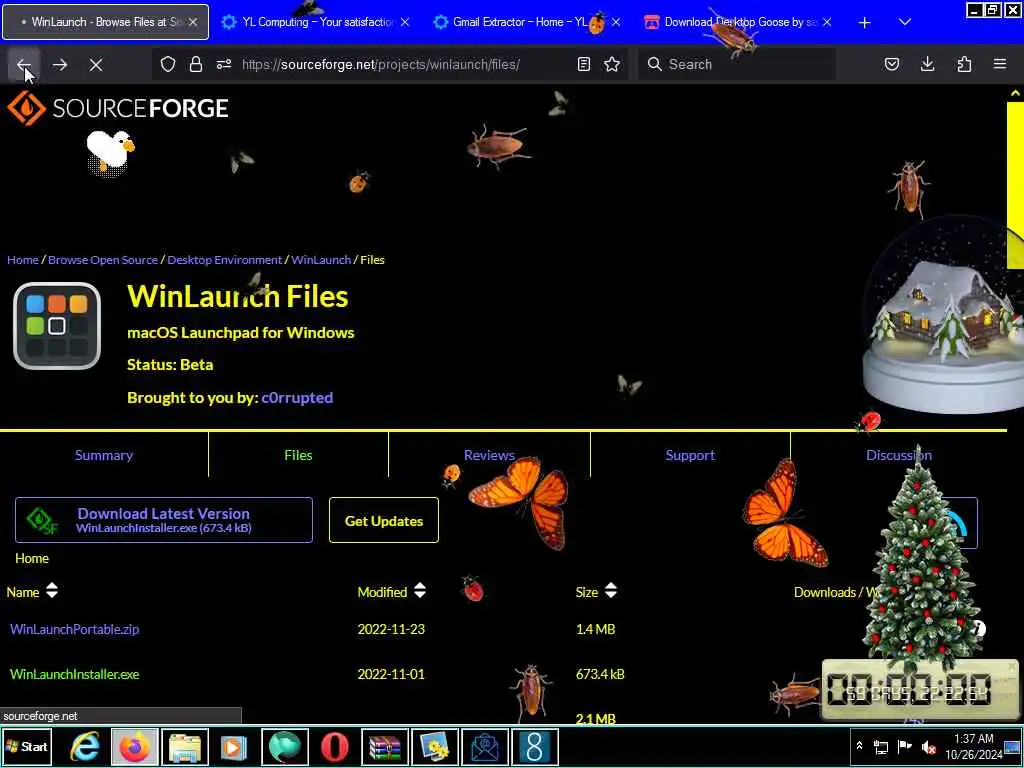Close the WinLaunch browser tab

click(x=193, y=22)
